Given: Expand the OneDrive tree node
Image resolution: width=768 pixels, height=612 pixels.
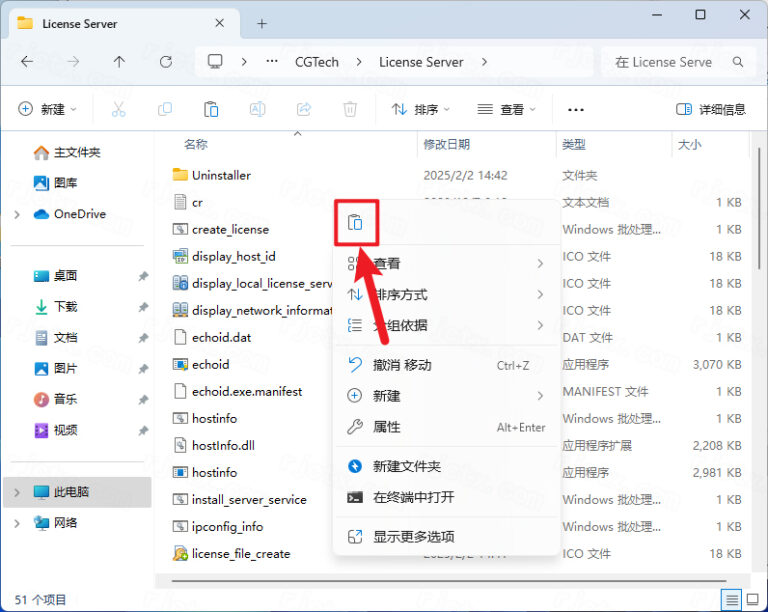Looking at the screenshot, I should point(17,214).
